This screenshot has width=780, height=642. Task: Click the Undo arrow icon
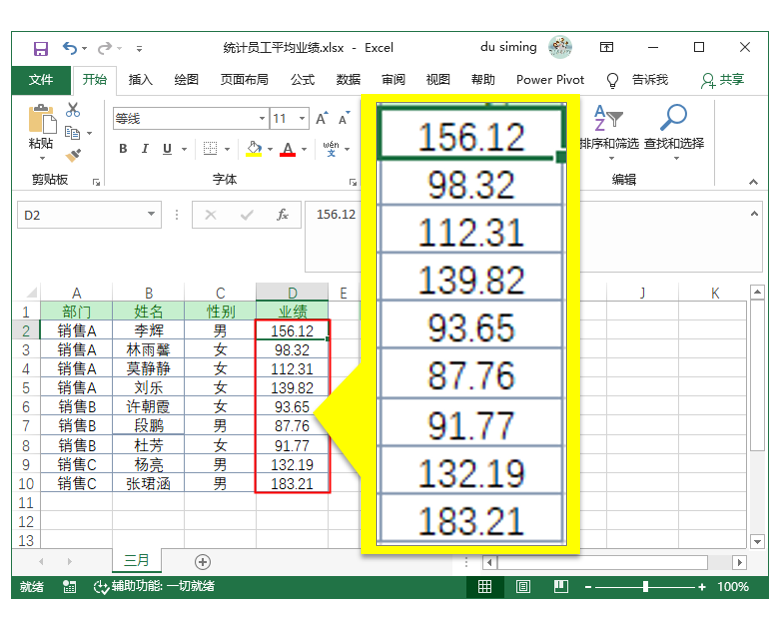coord(70,48)
